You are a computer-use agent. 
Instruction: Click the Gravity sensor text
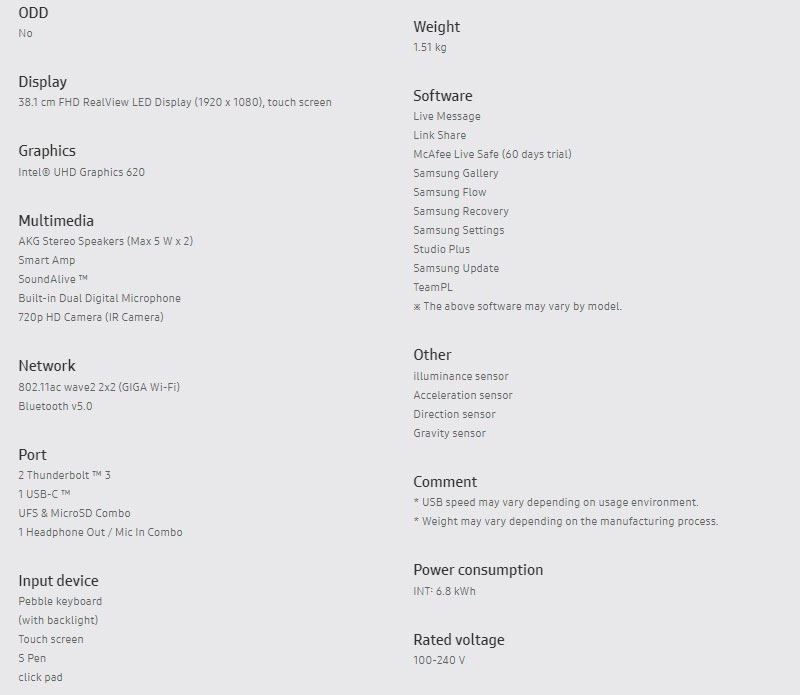[x=450, y=433]
